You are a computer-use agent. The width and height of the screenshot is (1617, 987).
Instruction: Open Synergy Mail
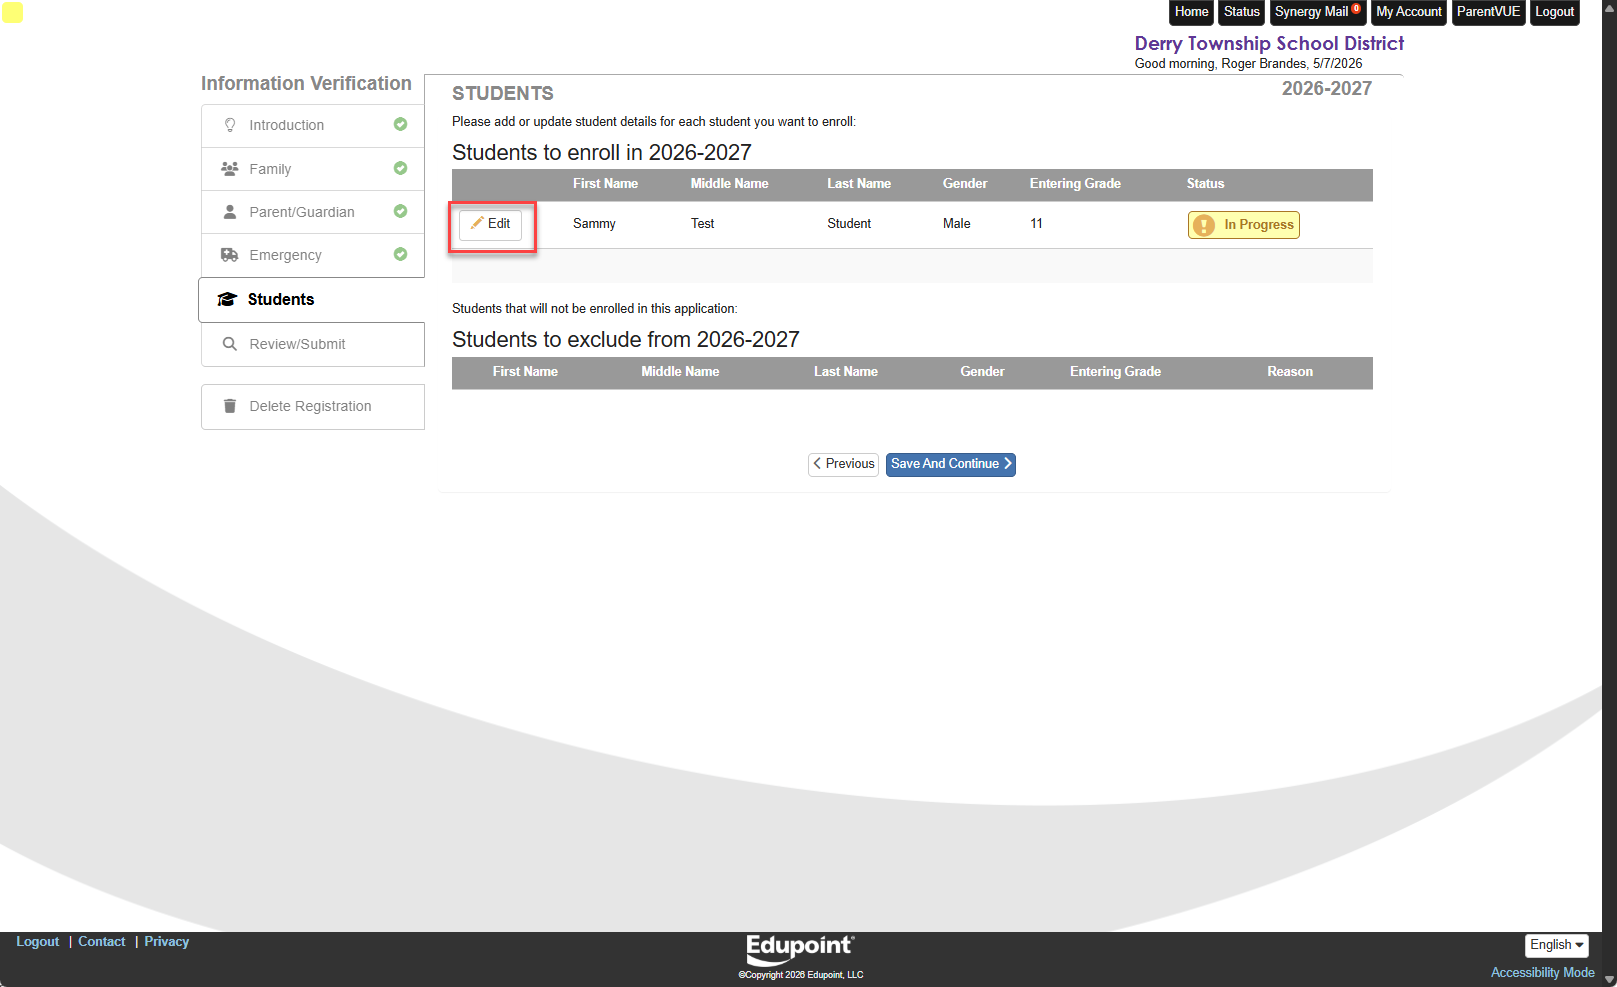point(1317,12)
